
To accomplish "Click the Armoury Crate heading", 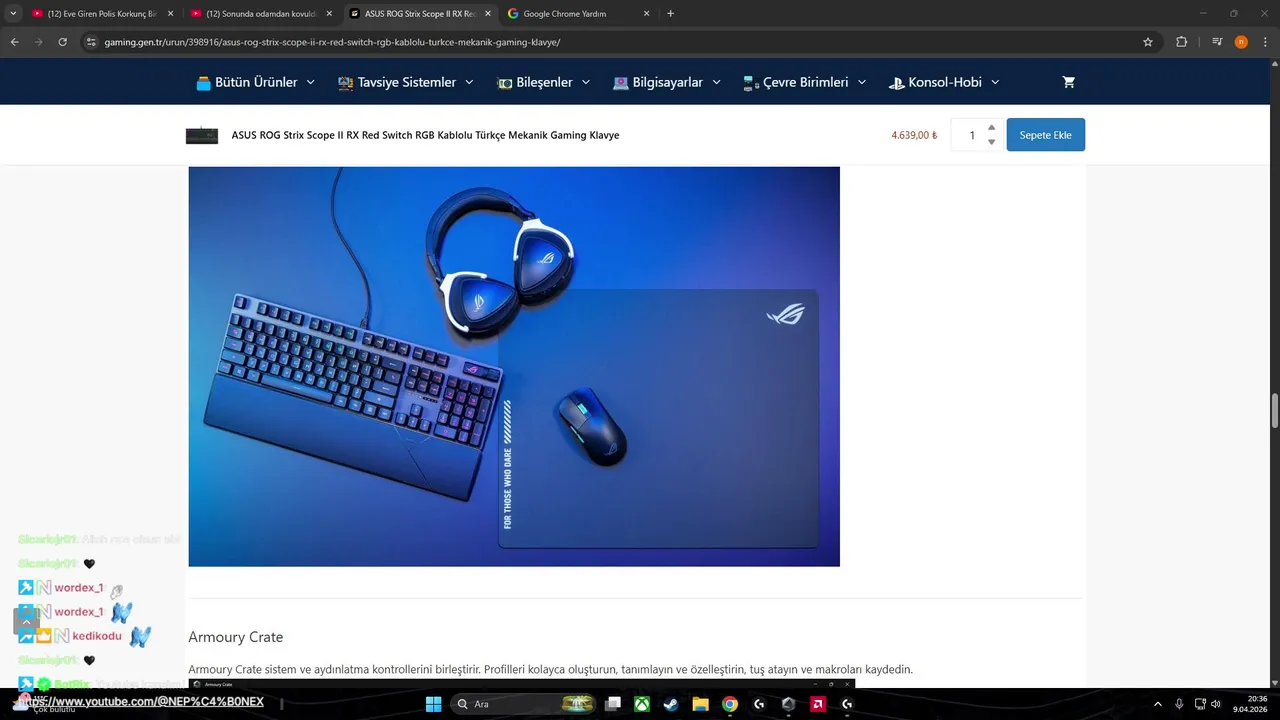I will 236,637.
